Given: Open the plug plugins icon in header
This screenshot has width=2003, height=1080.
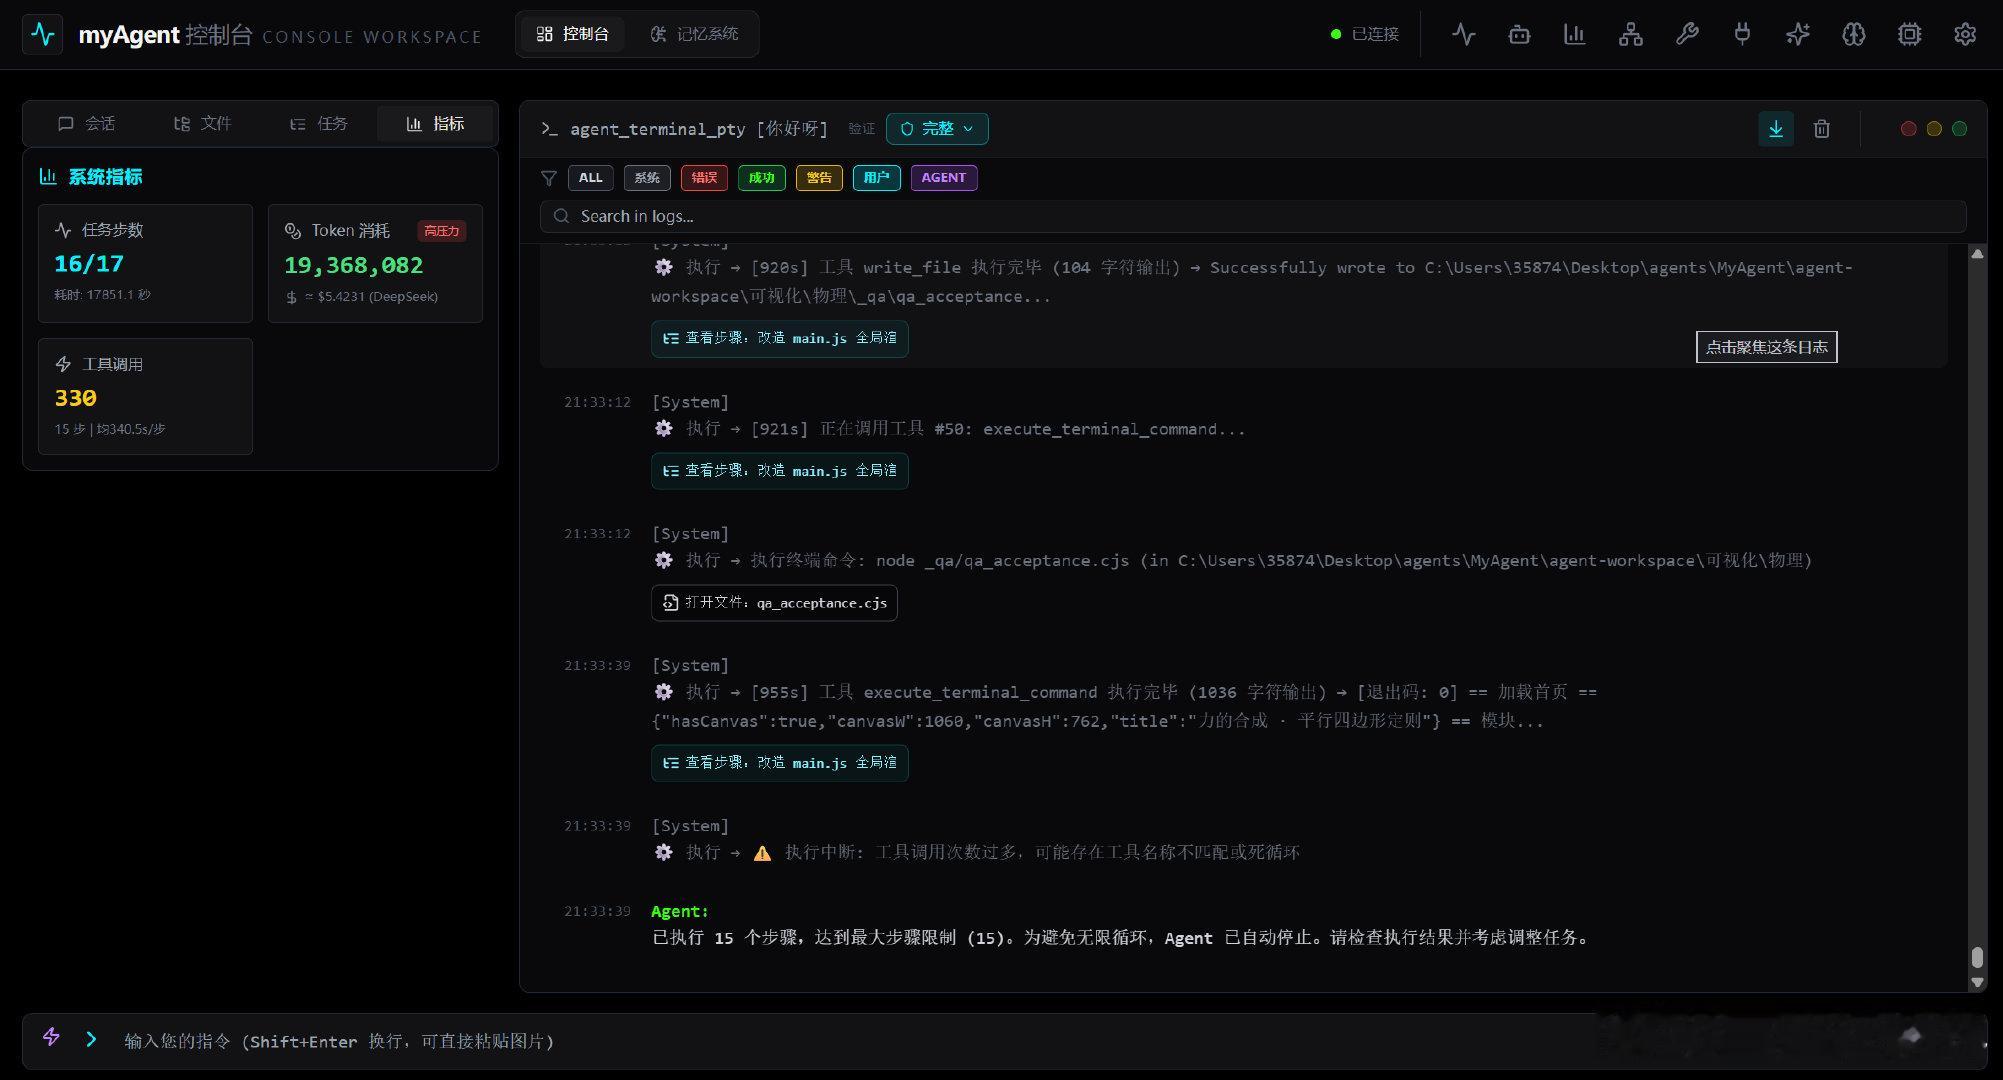Looking at the screenshot, I should point(1742,34).
